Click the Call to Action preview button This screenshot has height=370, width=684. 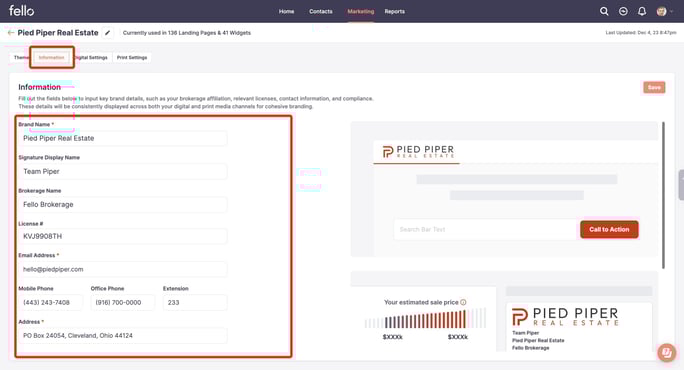(x=609, y=230)
